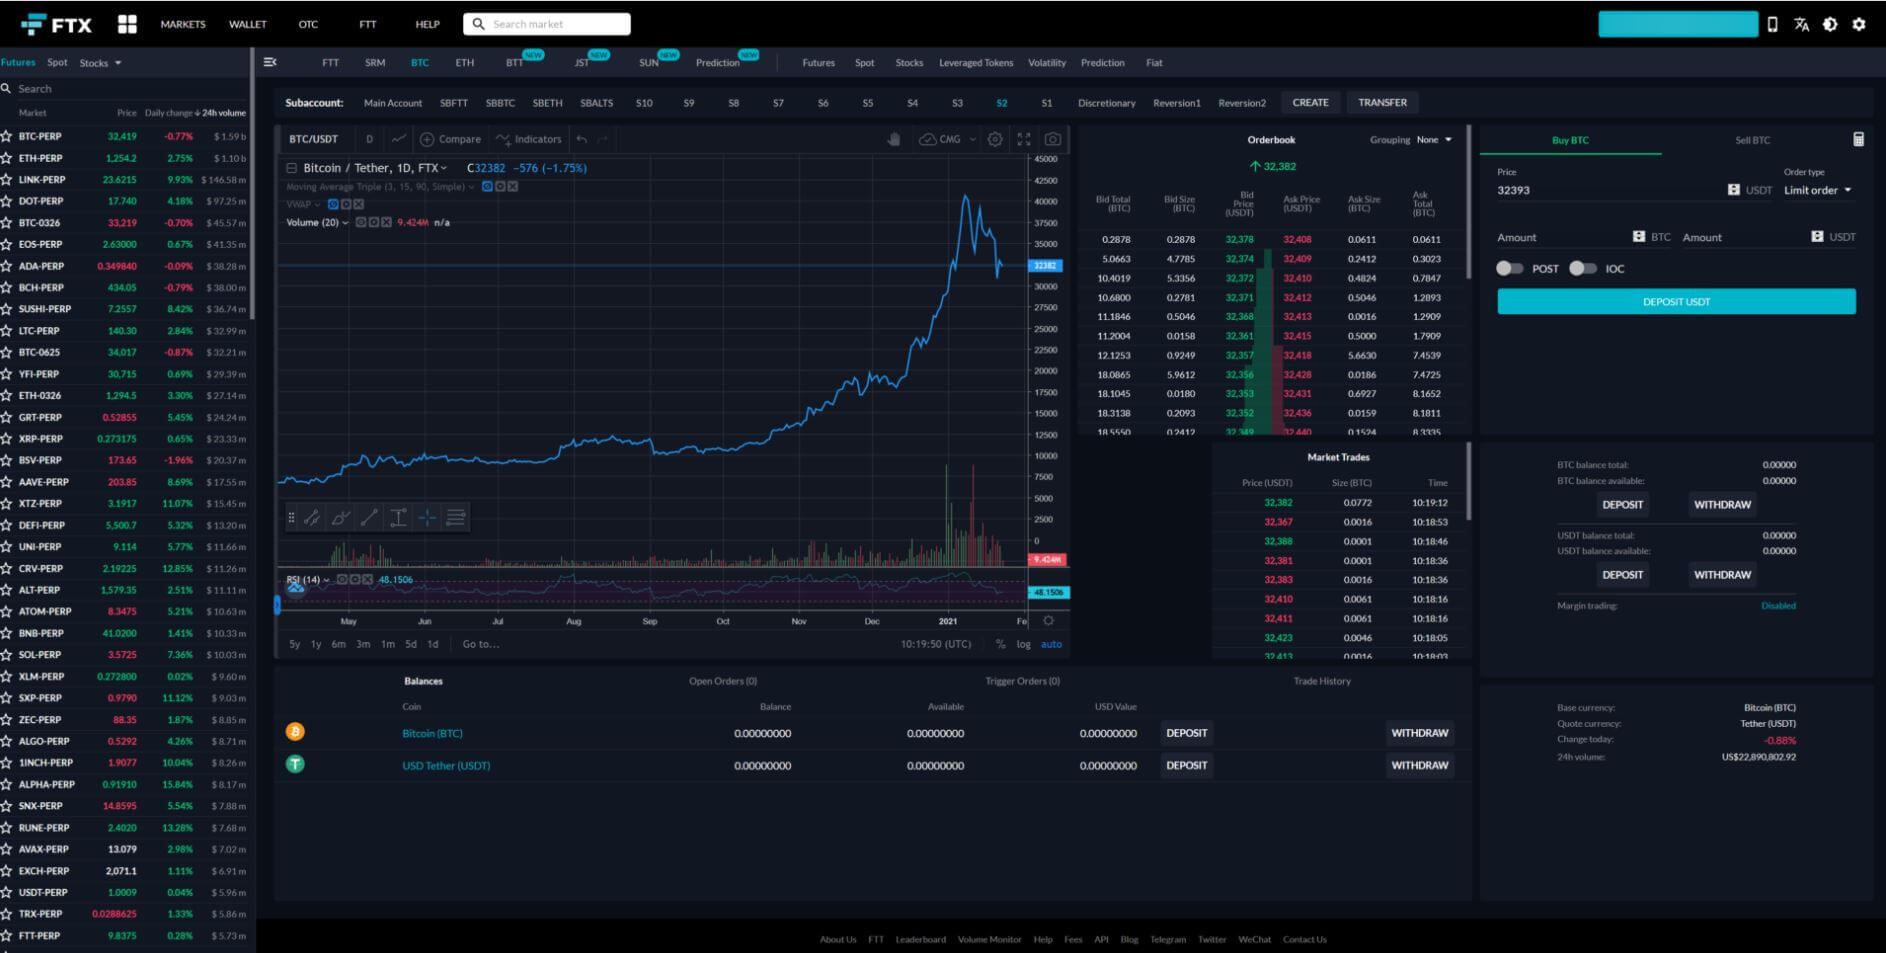The image size is (1886, 953).
Task: Withdraw from the Bitcoin (BTC) balance row
Action: 1419,733
